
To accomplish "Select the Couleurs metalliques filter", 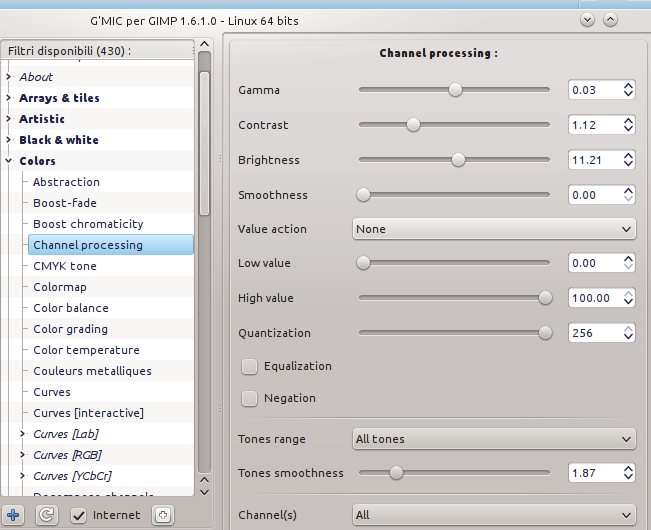I will 92,371.
